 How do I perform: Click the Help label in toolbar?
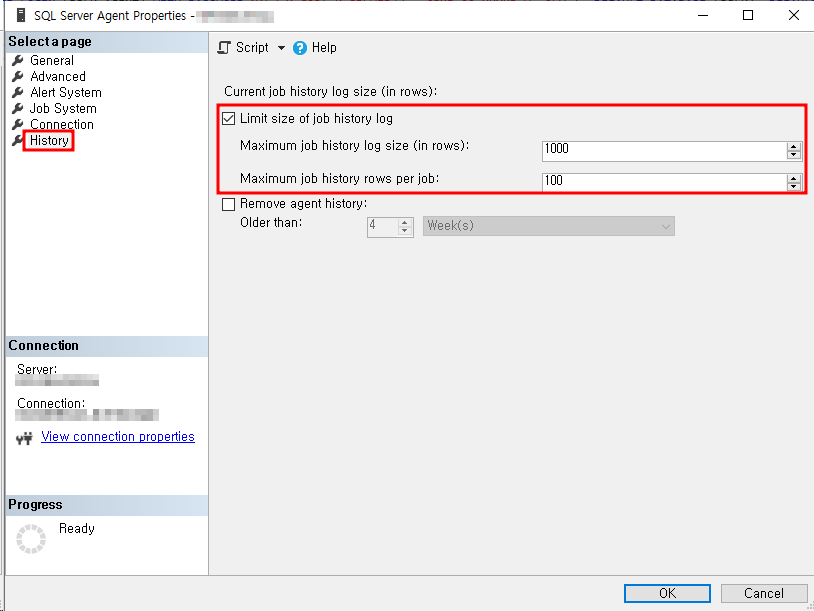pyautogui.click(x=324, y=48)
